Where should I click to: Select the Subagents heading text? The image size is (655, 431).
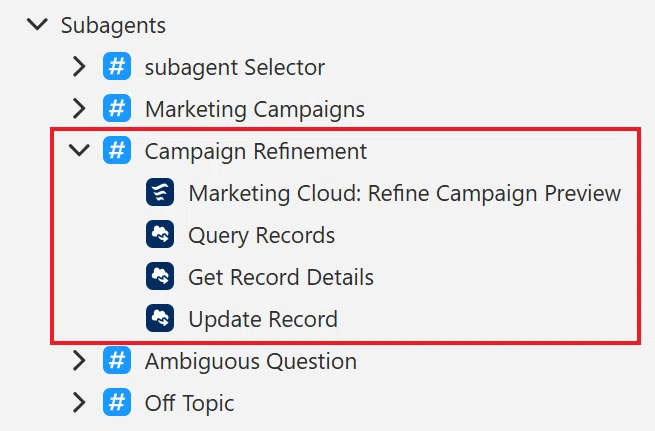(113, 26)
